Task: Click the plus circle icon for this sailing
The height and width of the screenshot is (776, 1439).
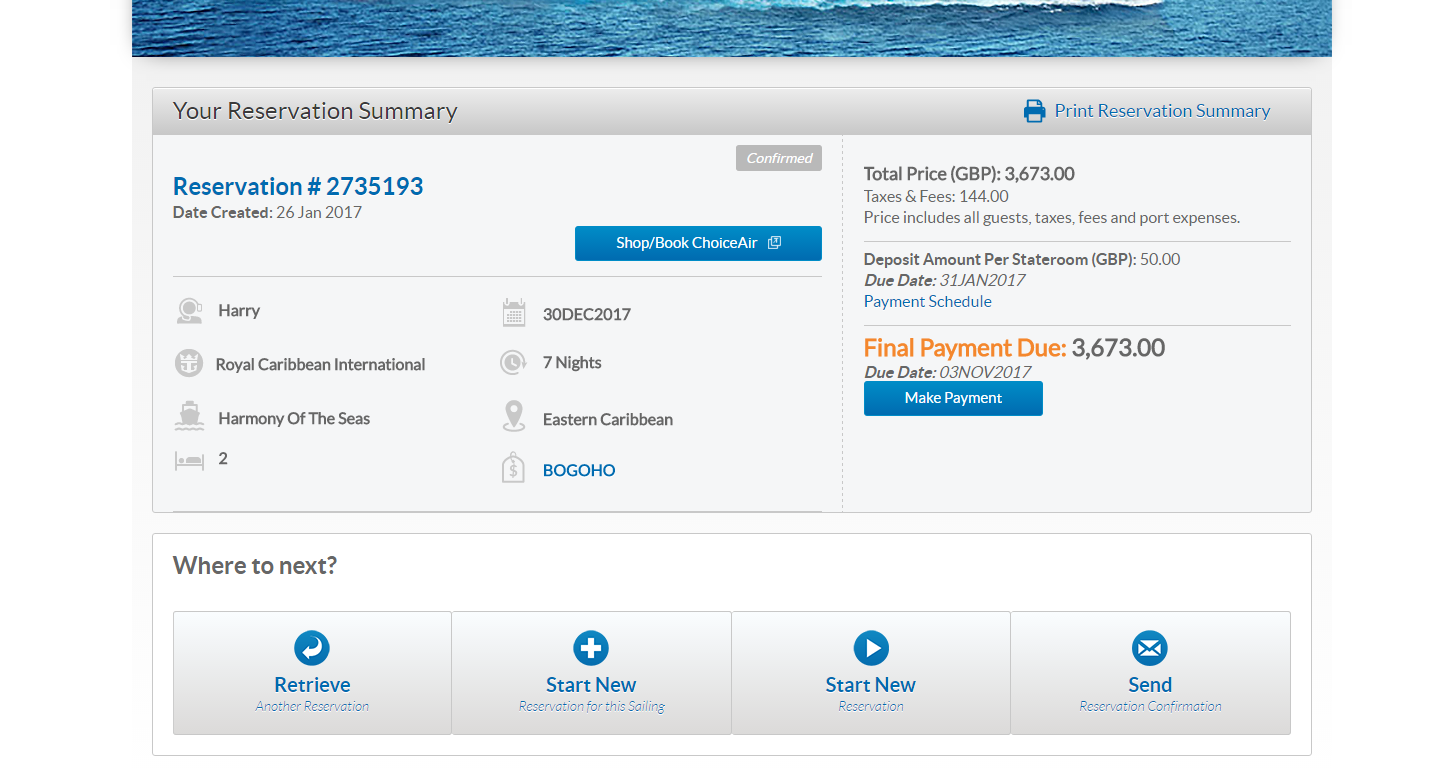Action: (x=591, y=648)
